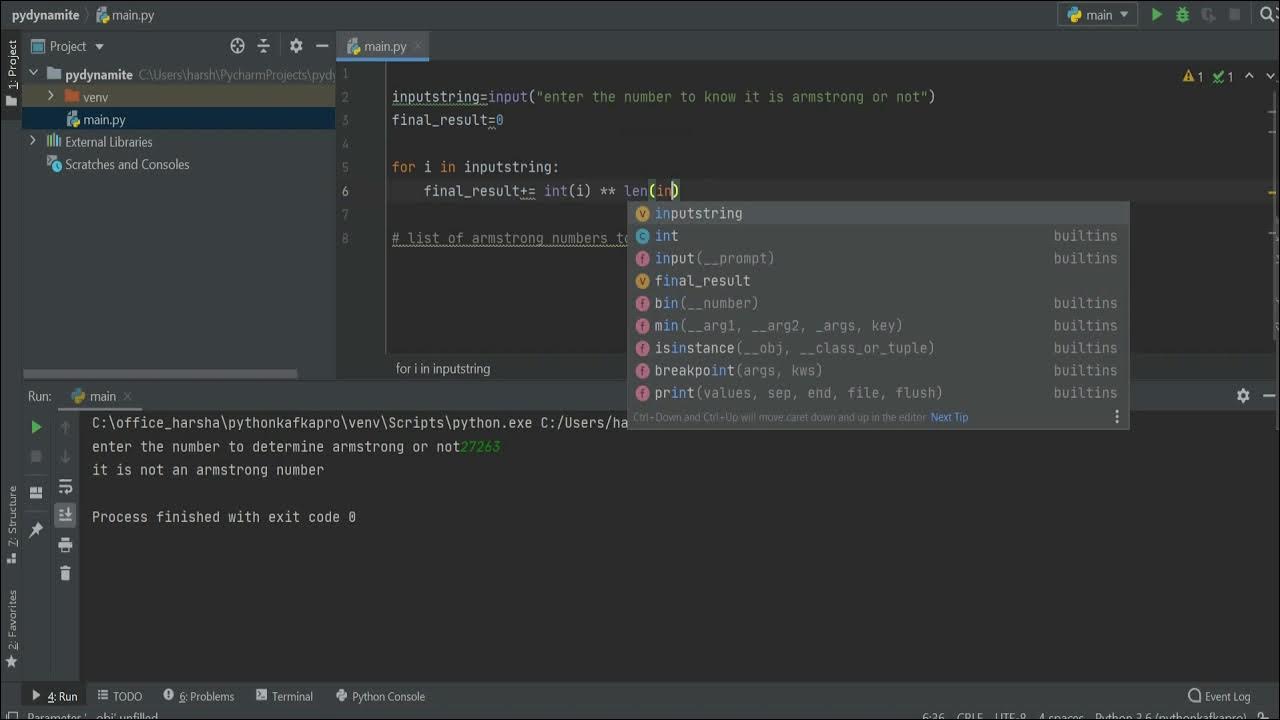Open the Terminal tool window tab
The image size is (1280, 720).
tap(284, 696)
